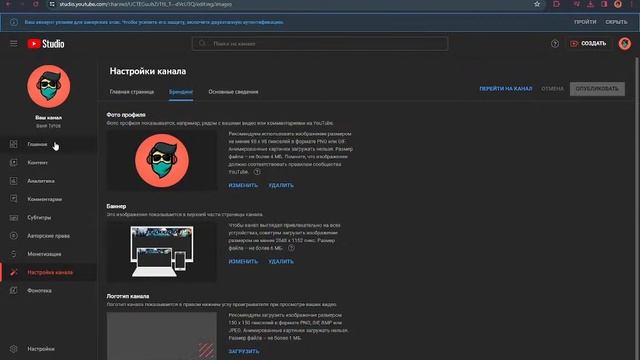The width and height of the screenshot is (640, 360).
Task: Click the channel customization wand icon
Action: (13, 272)
